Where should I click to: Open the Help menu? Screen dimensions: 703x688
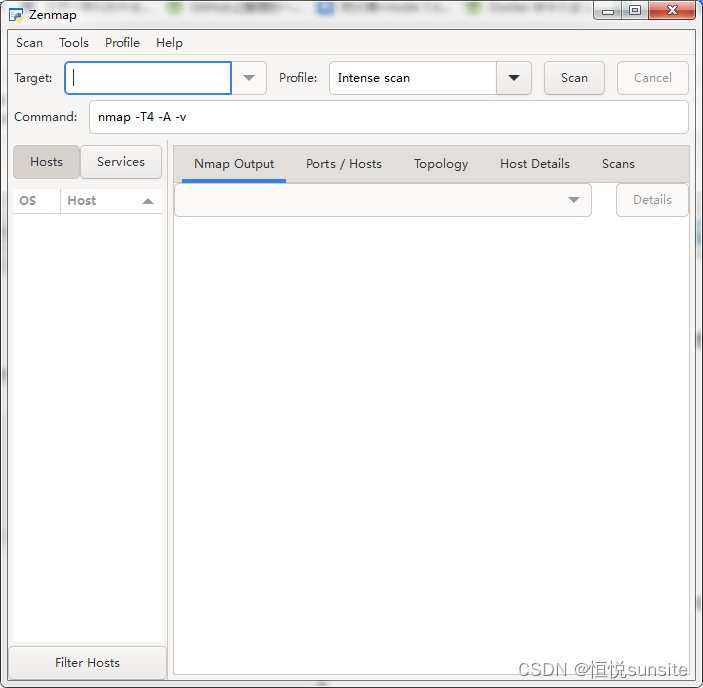pyautogui.click(x=169, y=43)
